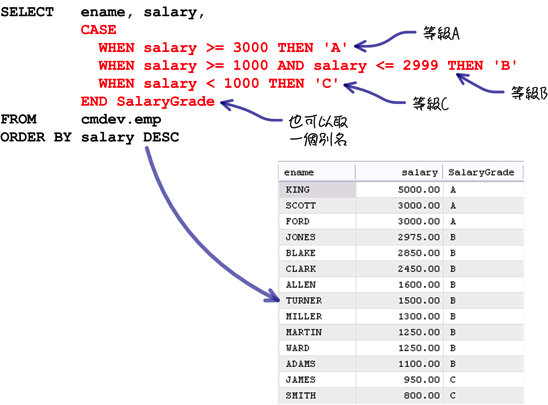
Task: Click the SalaryGrade column header
Action: coord(483,172)
